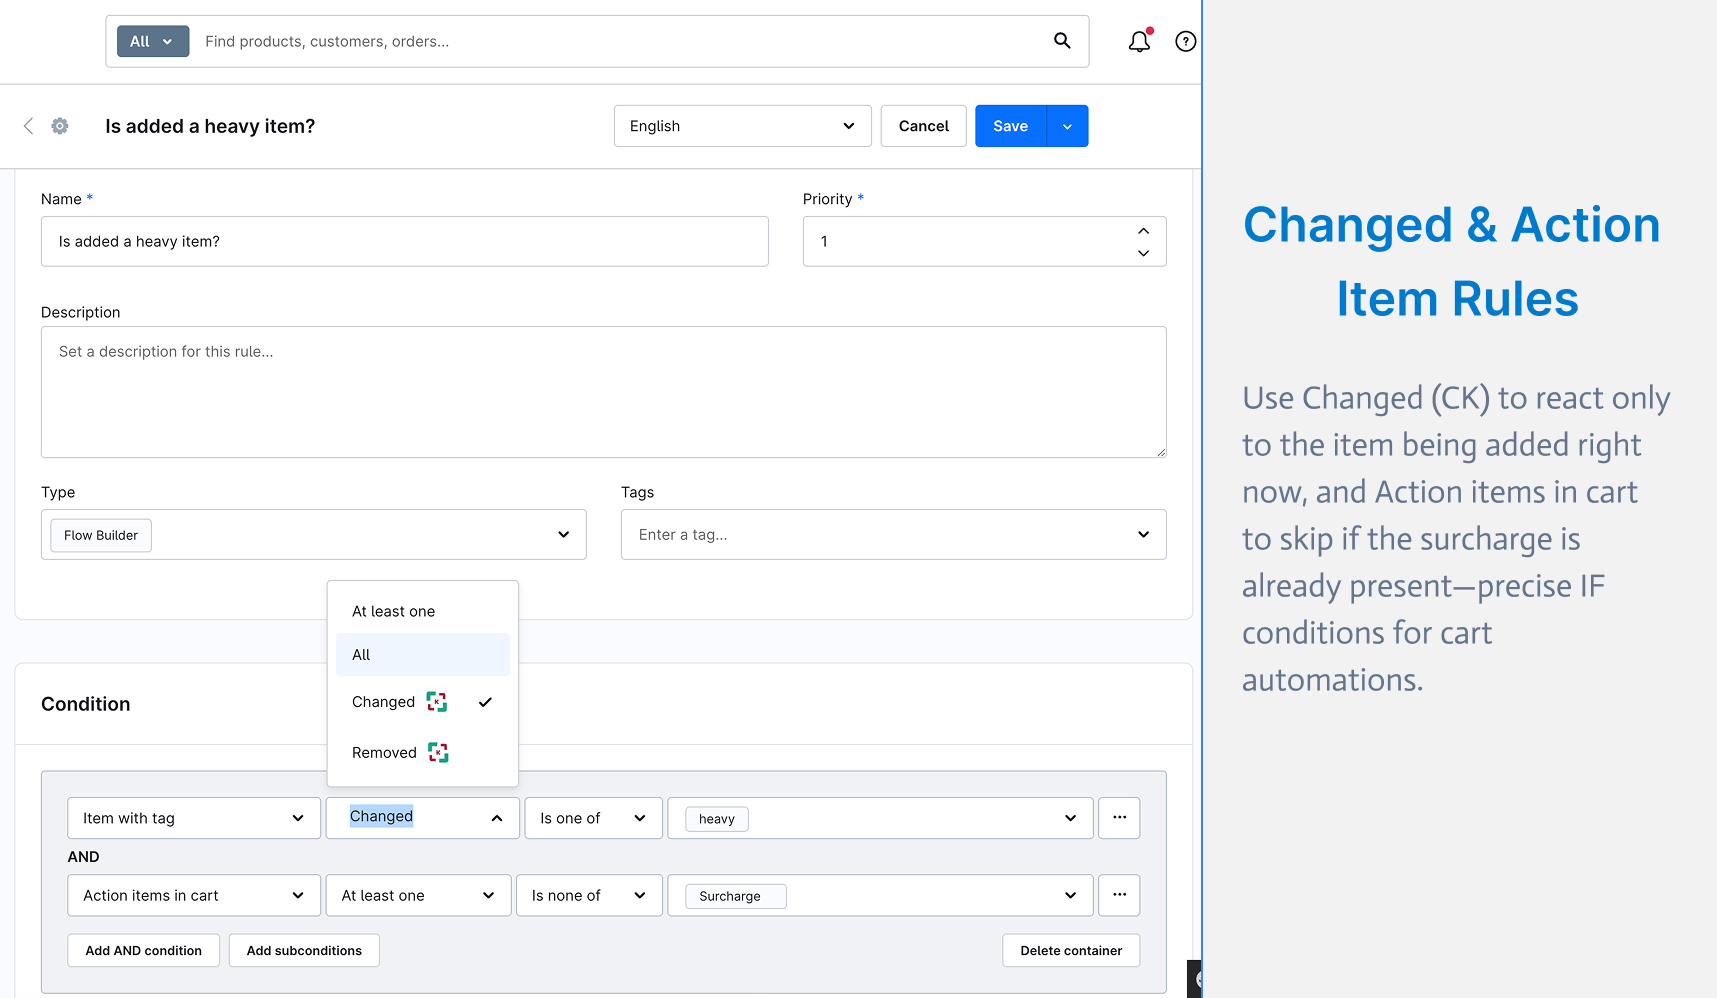Viewport: 1717px width, 998px height.
Task: Click Add AND condition button
Action: click(x=144, y=950)
